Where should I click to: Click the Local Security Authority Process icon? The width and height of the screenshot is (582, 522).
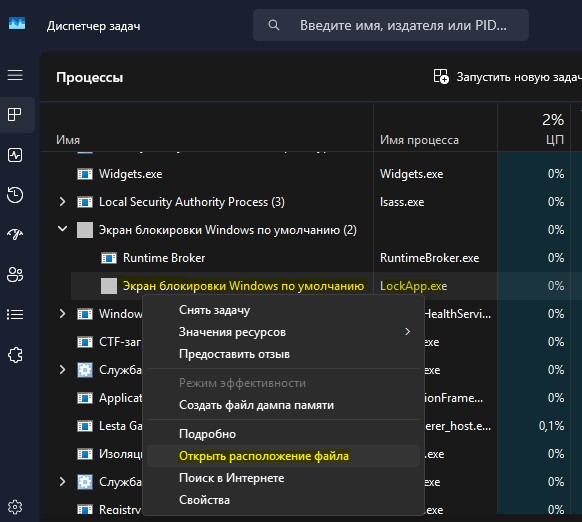pyautogui.click(x=85, y=202)
